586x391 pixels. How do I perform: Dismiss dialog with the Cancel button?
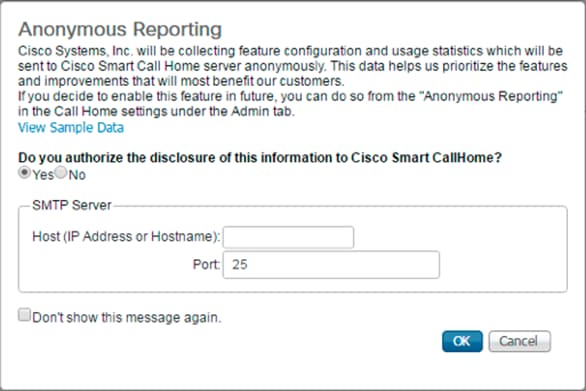pos(519,341)
